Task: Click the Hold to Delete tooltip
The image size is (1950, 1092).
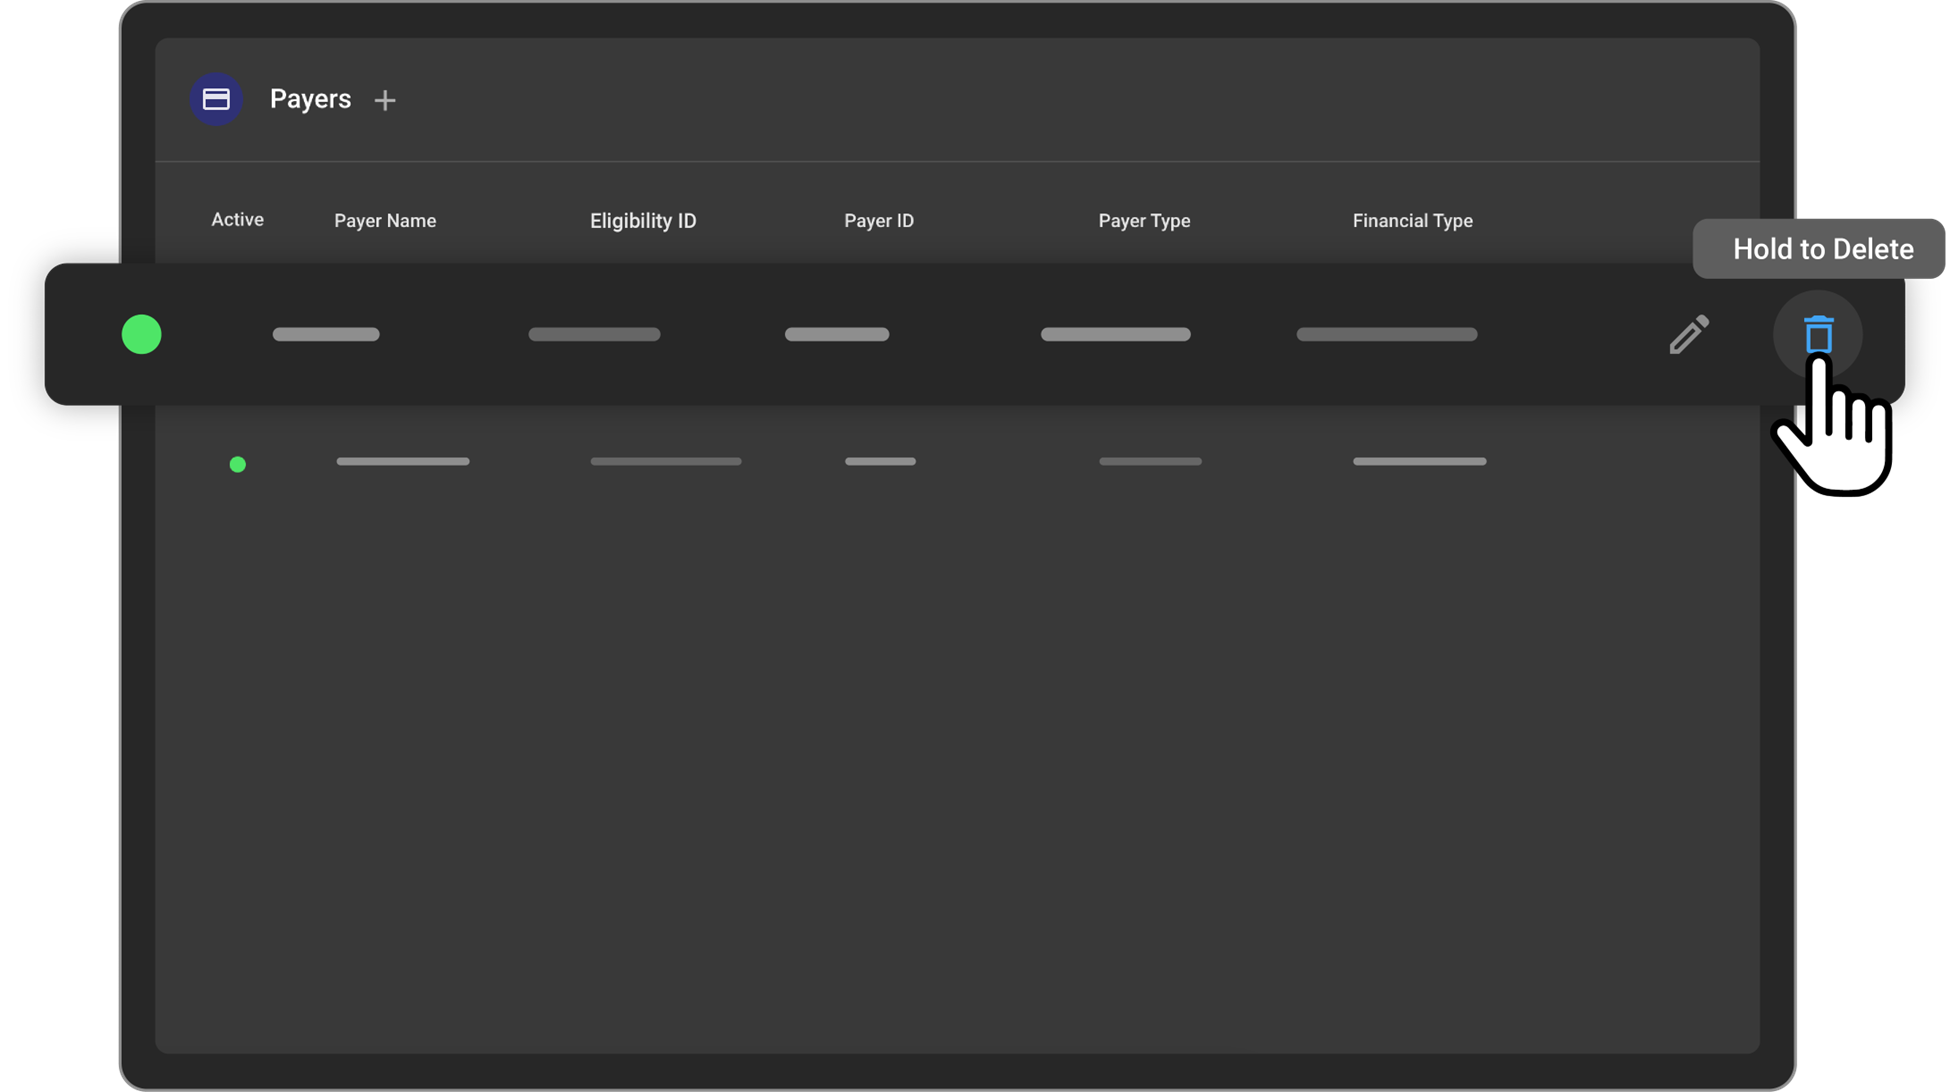Action: [x=1822, y=249]
